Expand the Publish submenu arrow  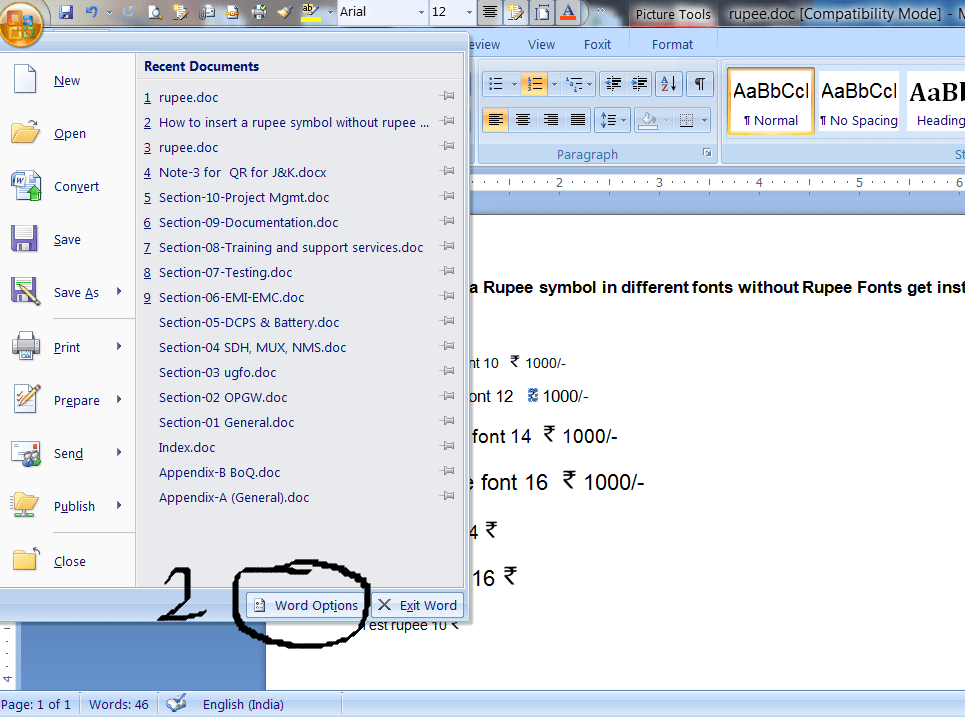tap(119, 505)
